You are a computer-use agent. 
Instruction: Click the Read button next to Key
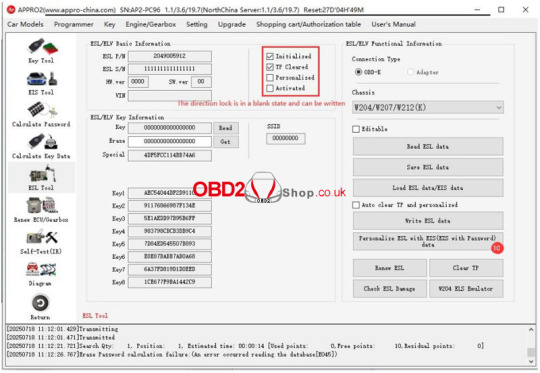[226, 128]
